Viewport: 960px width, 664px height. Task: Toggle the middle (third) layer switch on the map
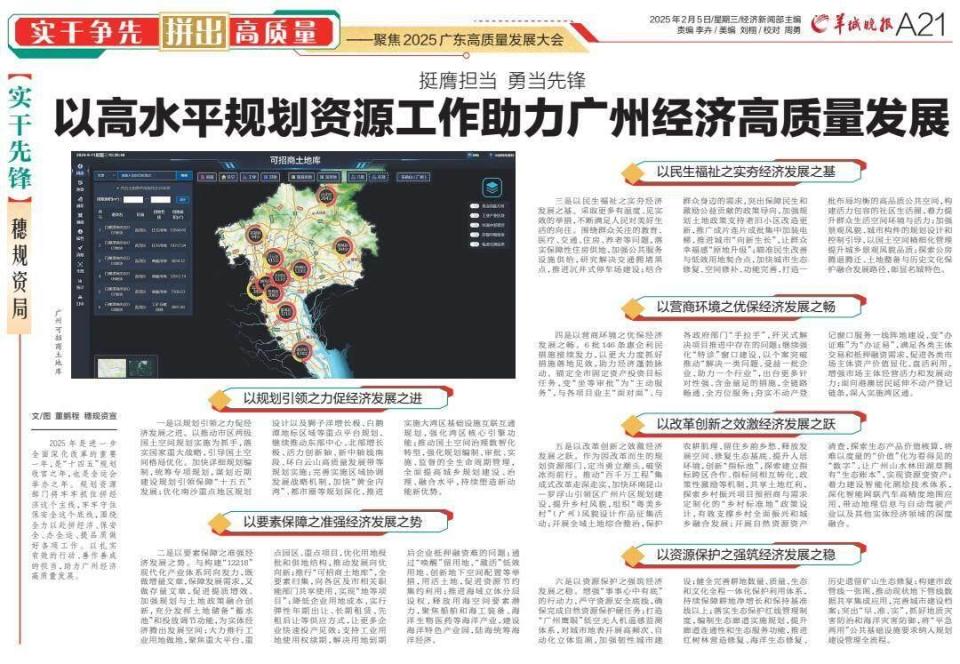(474, 225)
